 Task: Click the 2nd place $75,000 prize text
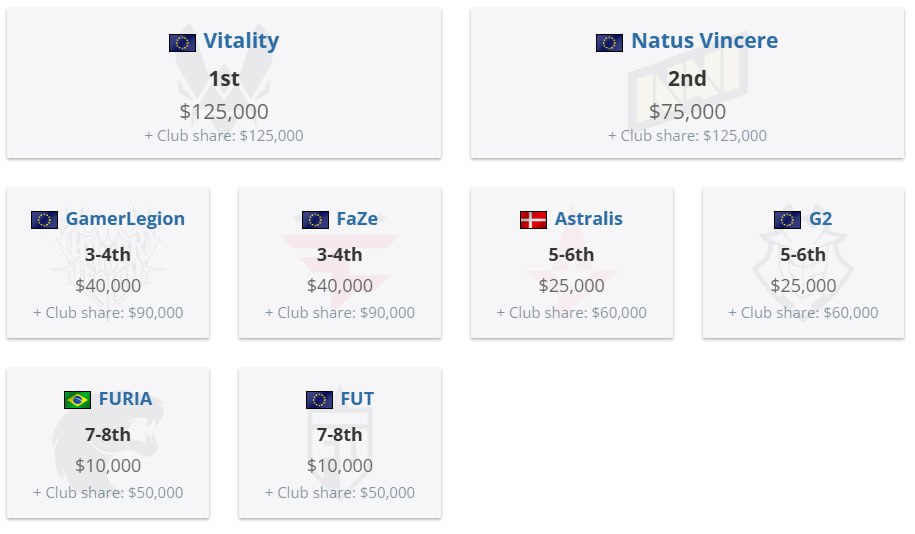tap(687, 111)
